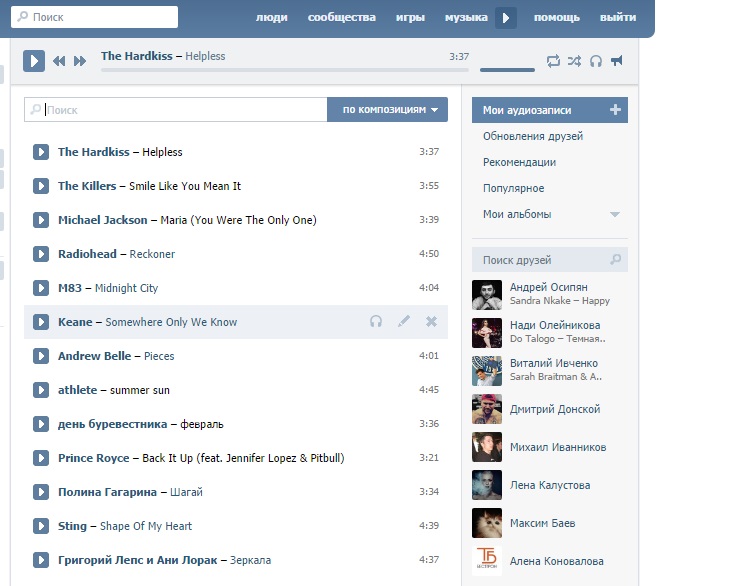
Task: Play Keane – Somewhere Only We Know
Action: pyautogui.click(x=41, y=322)
